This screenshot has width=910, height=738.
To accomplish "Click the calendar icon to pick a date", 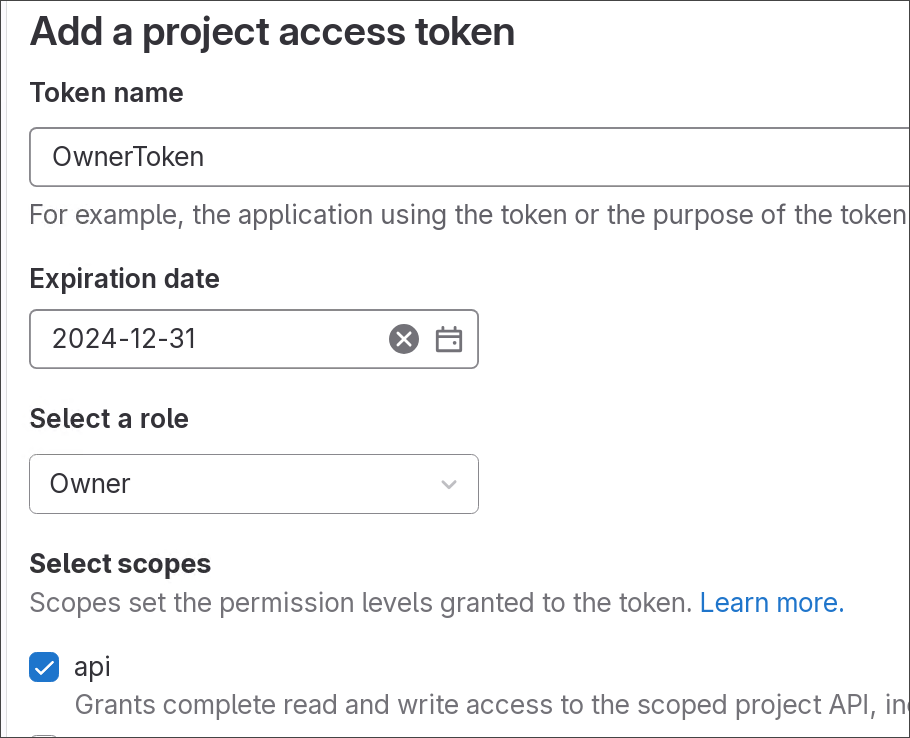I will pyautogui.click(x=448, y=339).
